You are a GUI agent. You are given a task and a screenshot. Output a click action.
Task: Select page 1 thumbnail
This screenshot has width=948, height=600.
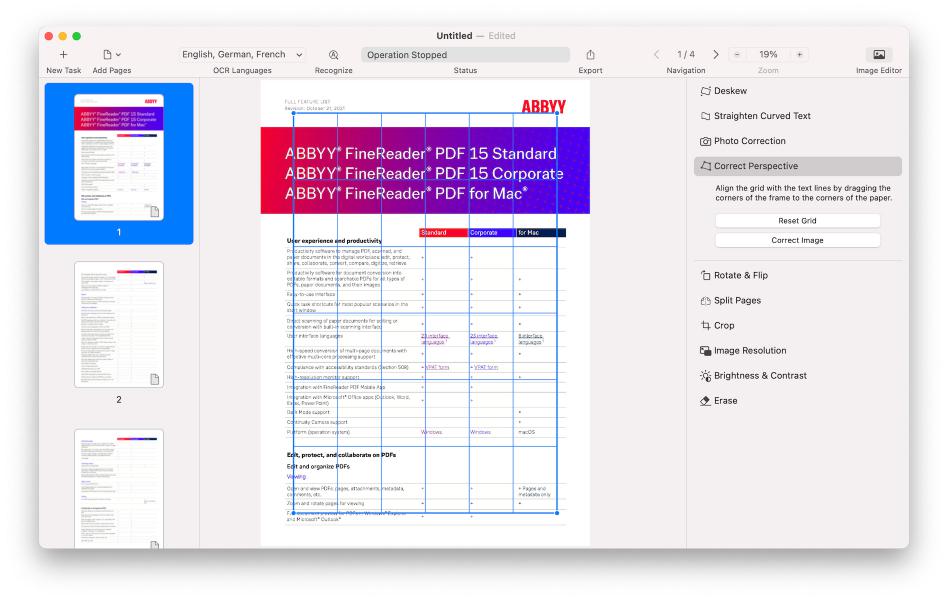[119, 157]
